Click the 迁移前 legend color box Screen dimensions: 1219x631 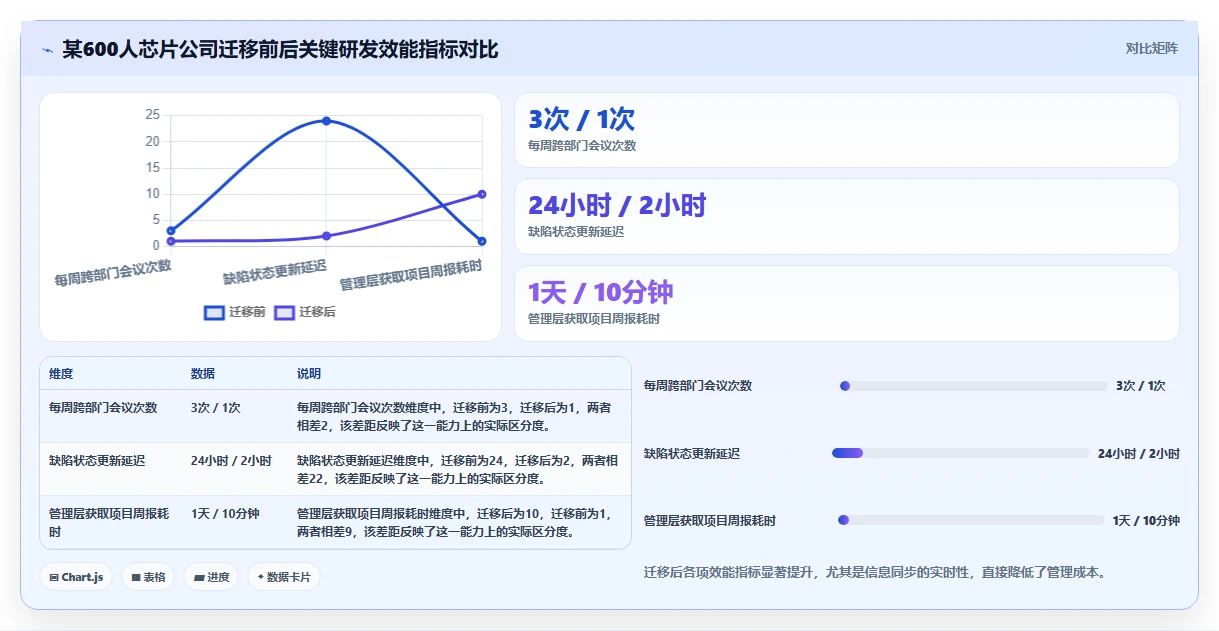214,312
